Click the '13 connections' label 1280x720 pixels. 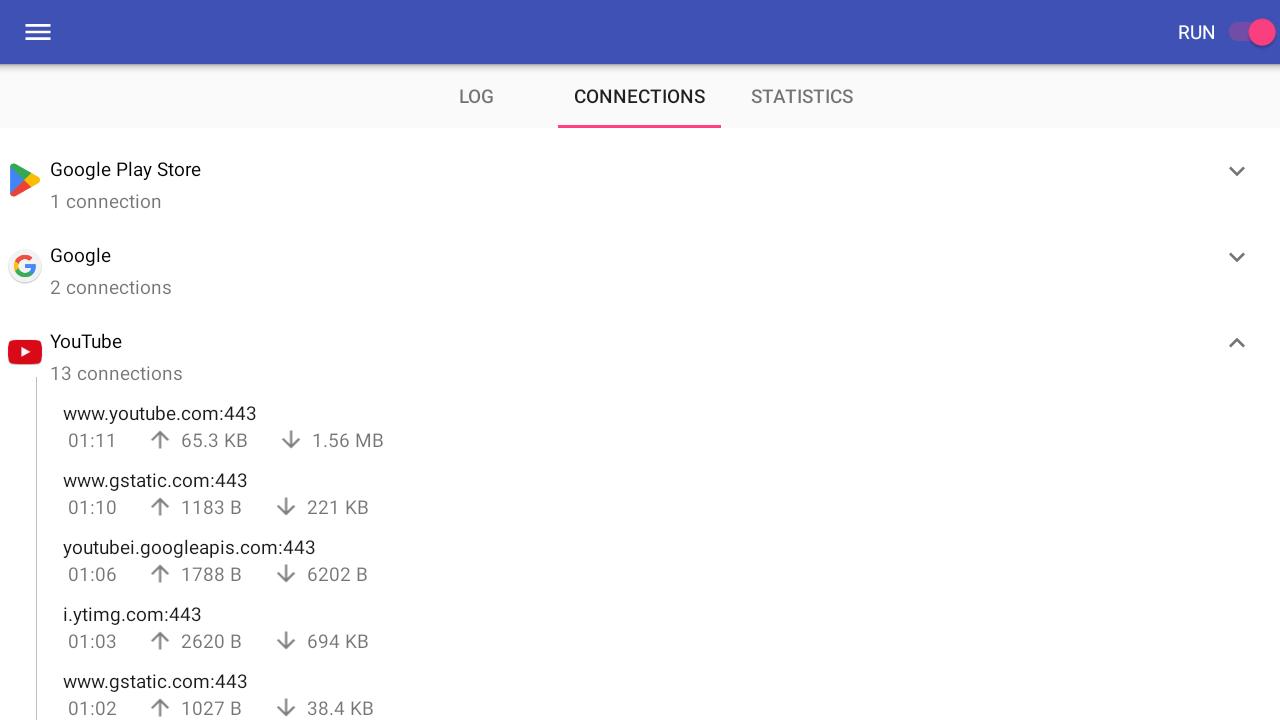click(x=116, y=374)
